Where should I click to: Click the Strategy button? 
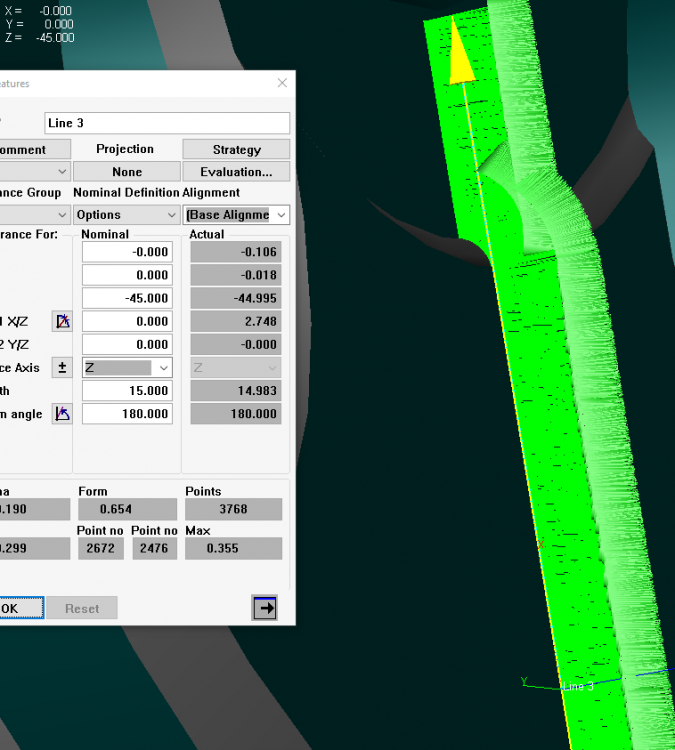click(236, 149)
